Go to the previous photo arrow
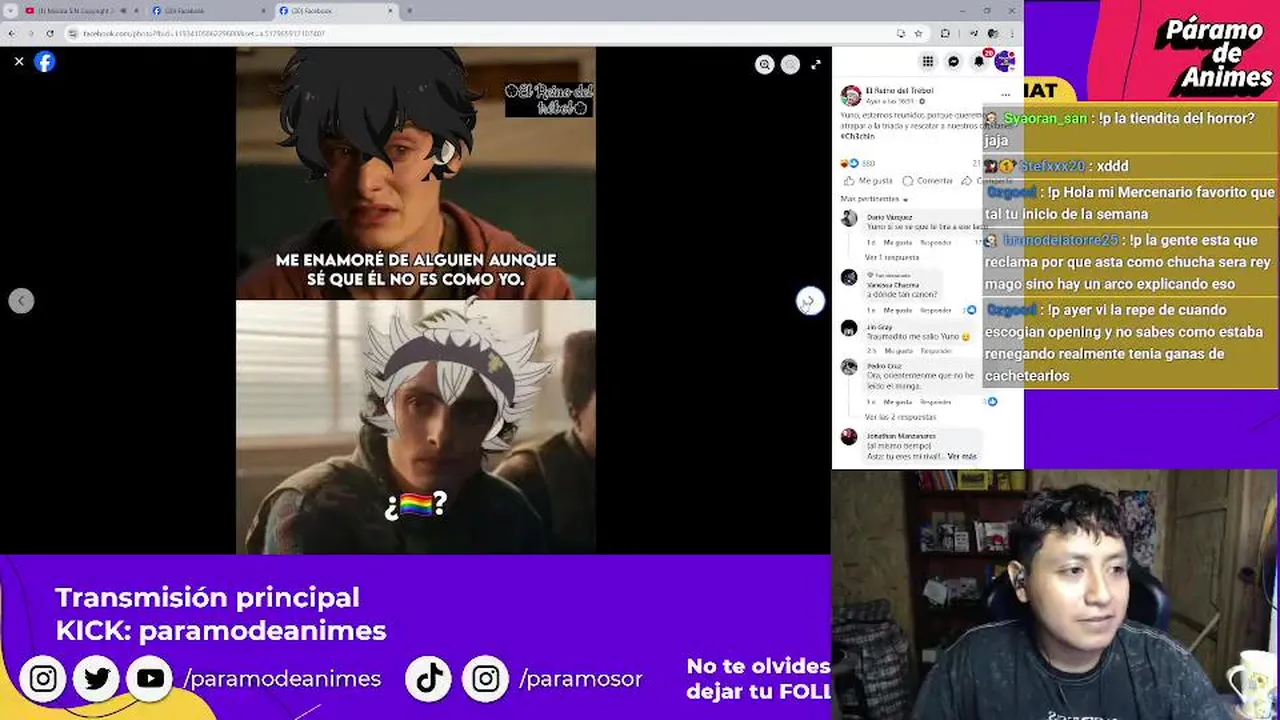Screen dimensions: 1280x720 tap(21, 301)
